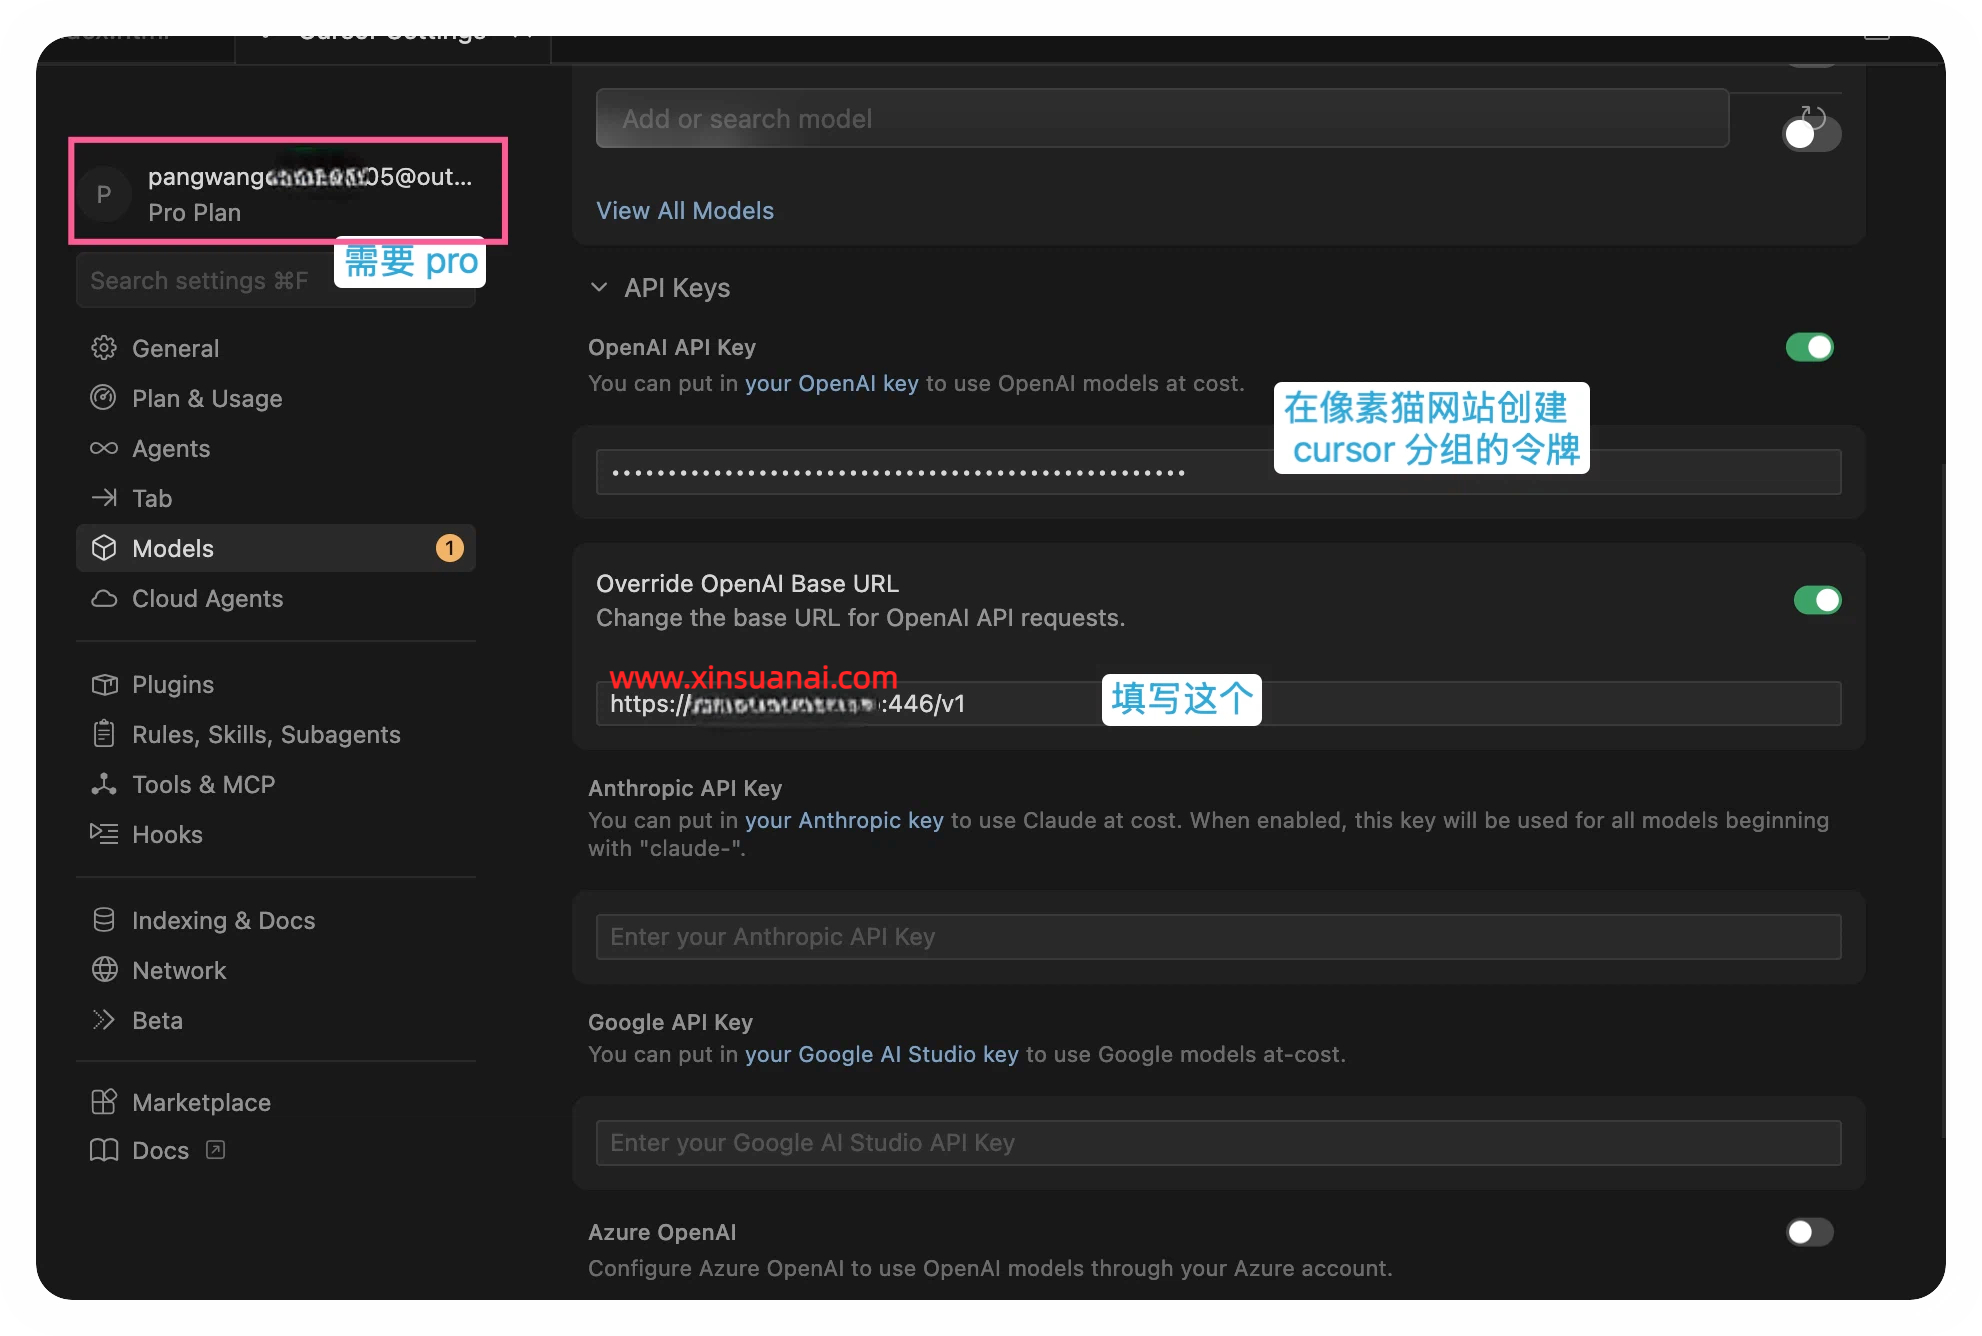Click the masked OpenAI API key field
The image size is (1982, 1336).
pos(1218,472)
